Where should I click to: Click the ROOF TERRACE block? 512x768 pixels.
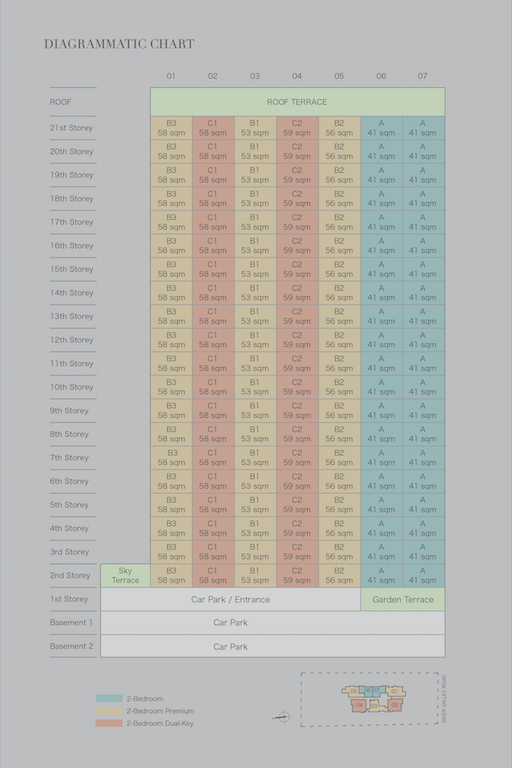point(297,102)
